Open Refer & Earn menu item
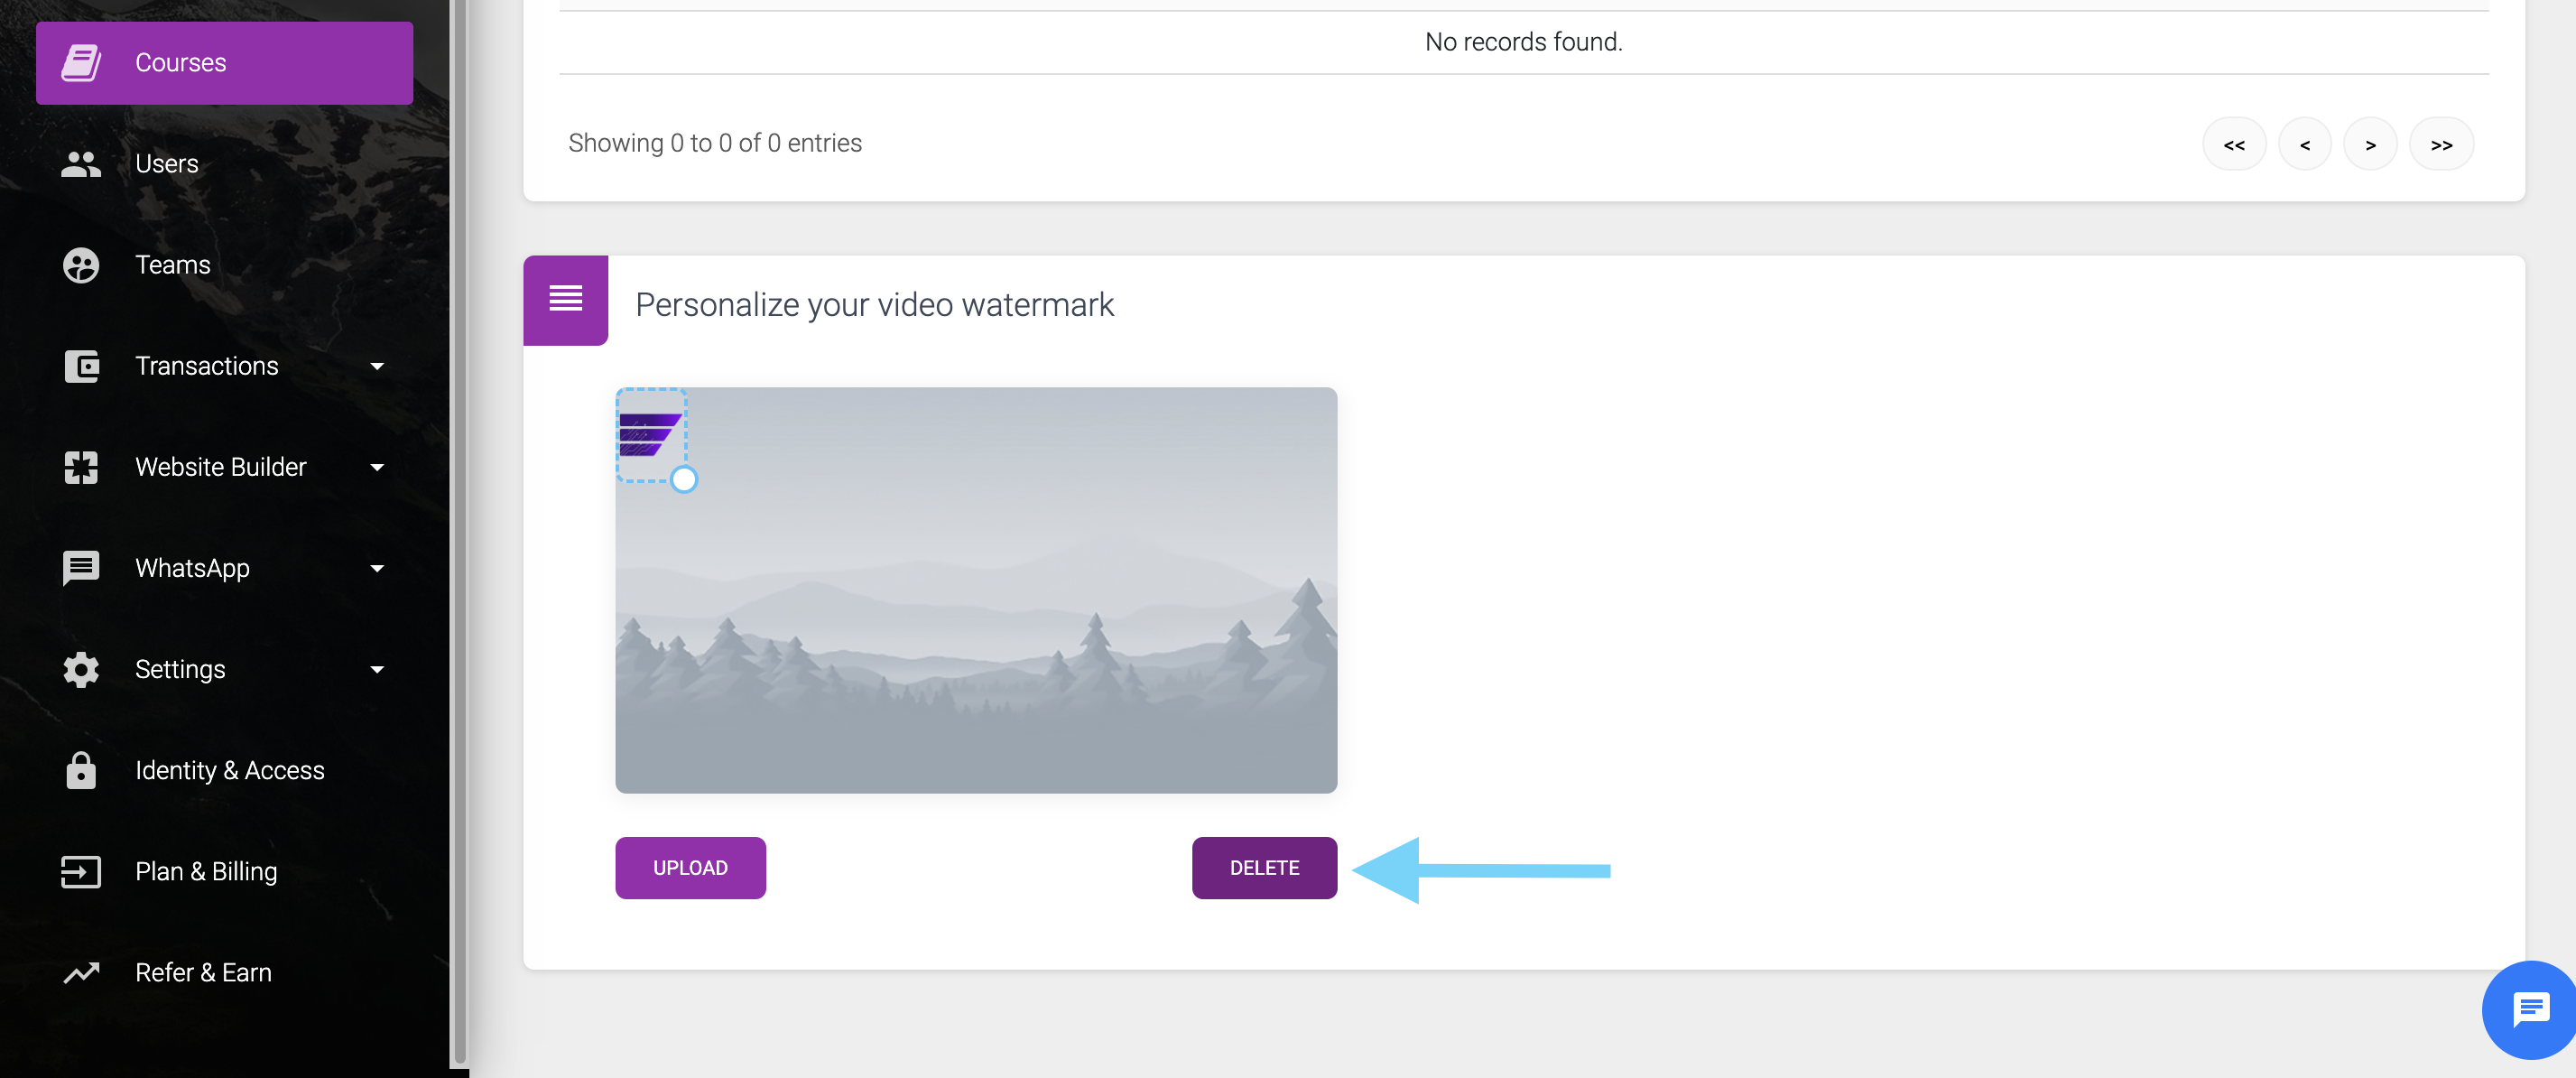The height and width of the screenshot is (1078, 2576). (x=224, y=972)
